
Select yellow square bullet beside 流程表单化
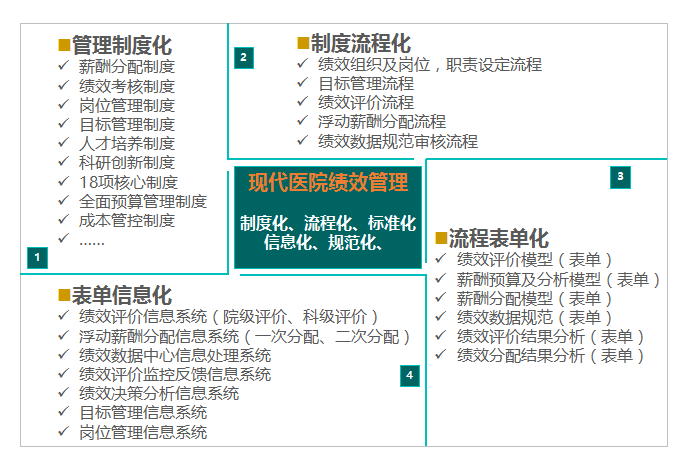coord(441,238)
